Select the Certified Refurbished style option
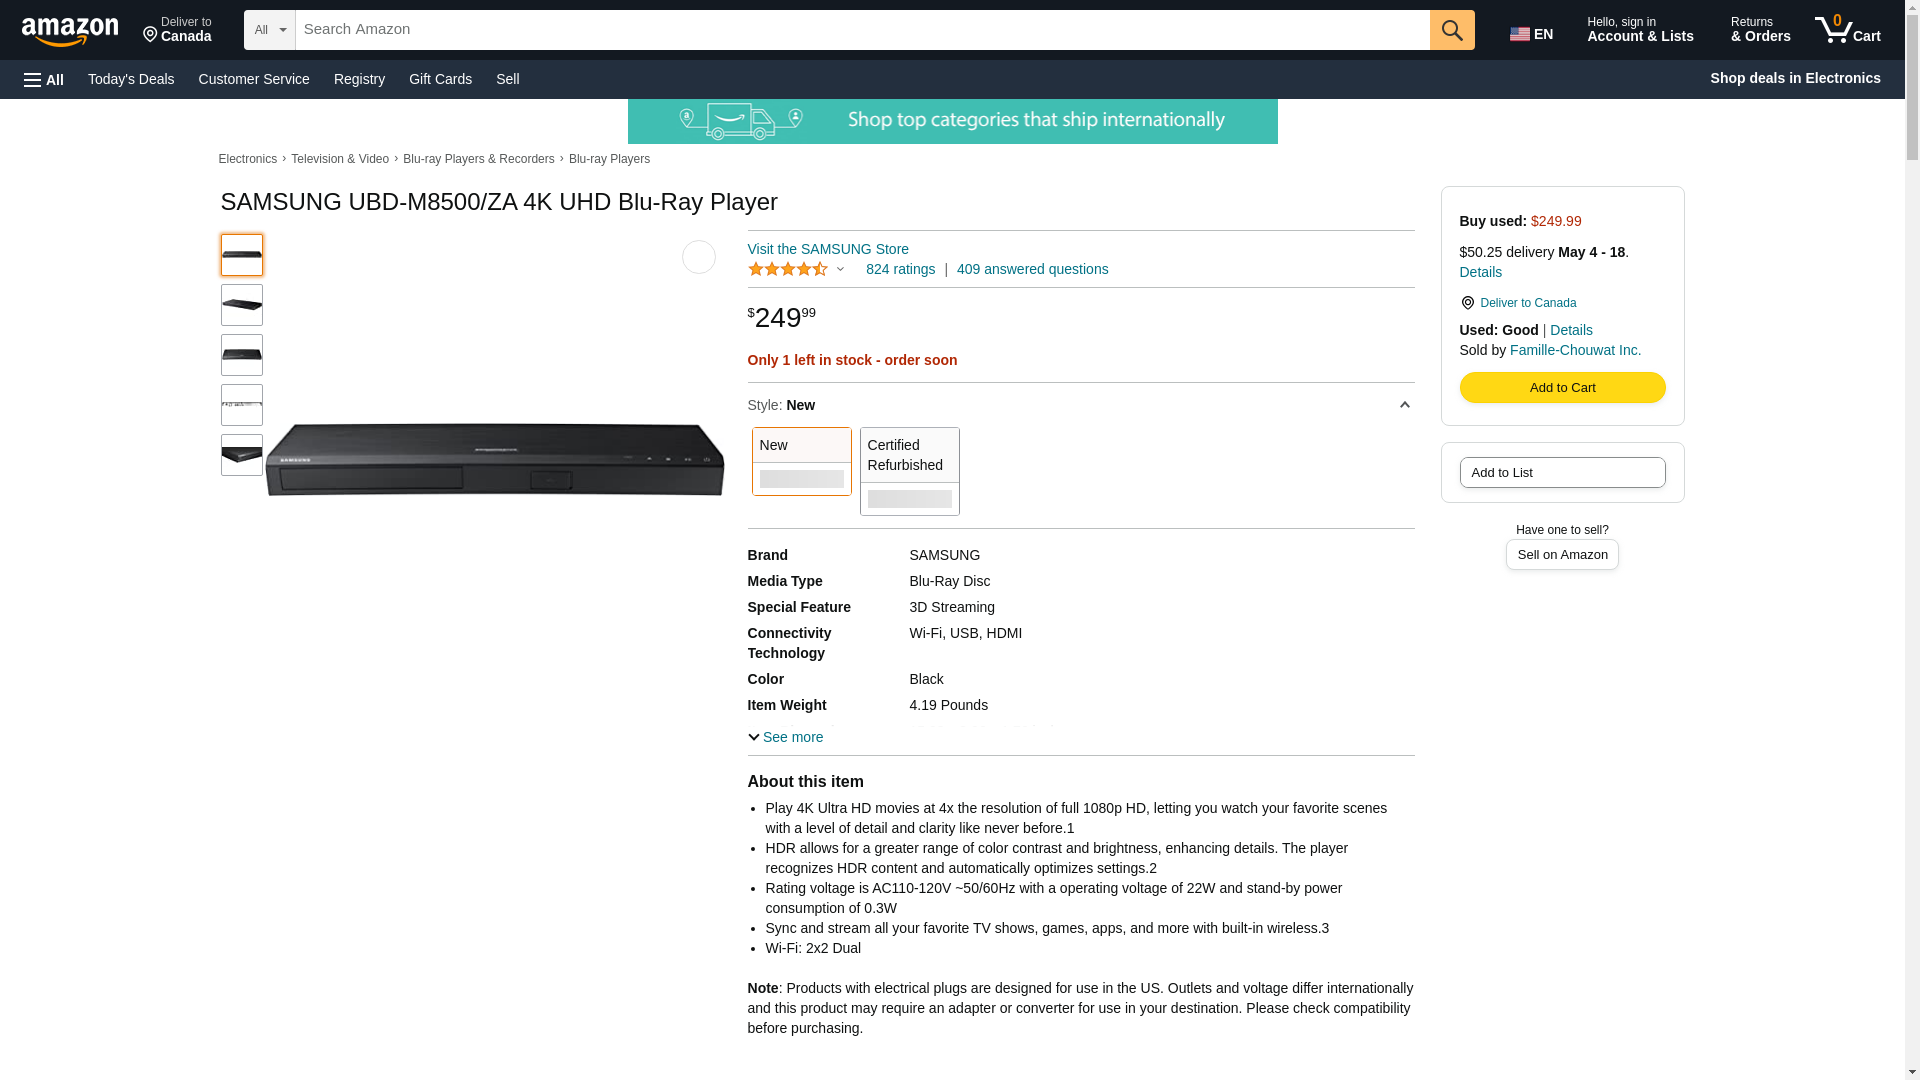 pyautogui.click(x=909, y=471)
